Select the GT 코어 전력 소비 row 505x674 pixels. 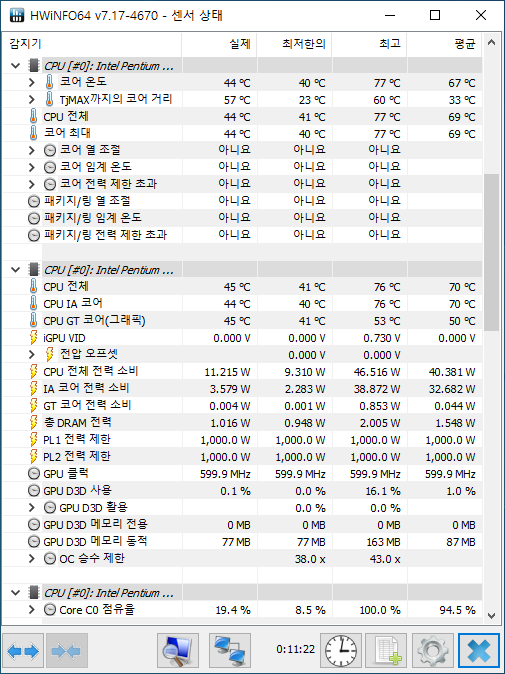[x=242, y=405]
